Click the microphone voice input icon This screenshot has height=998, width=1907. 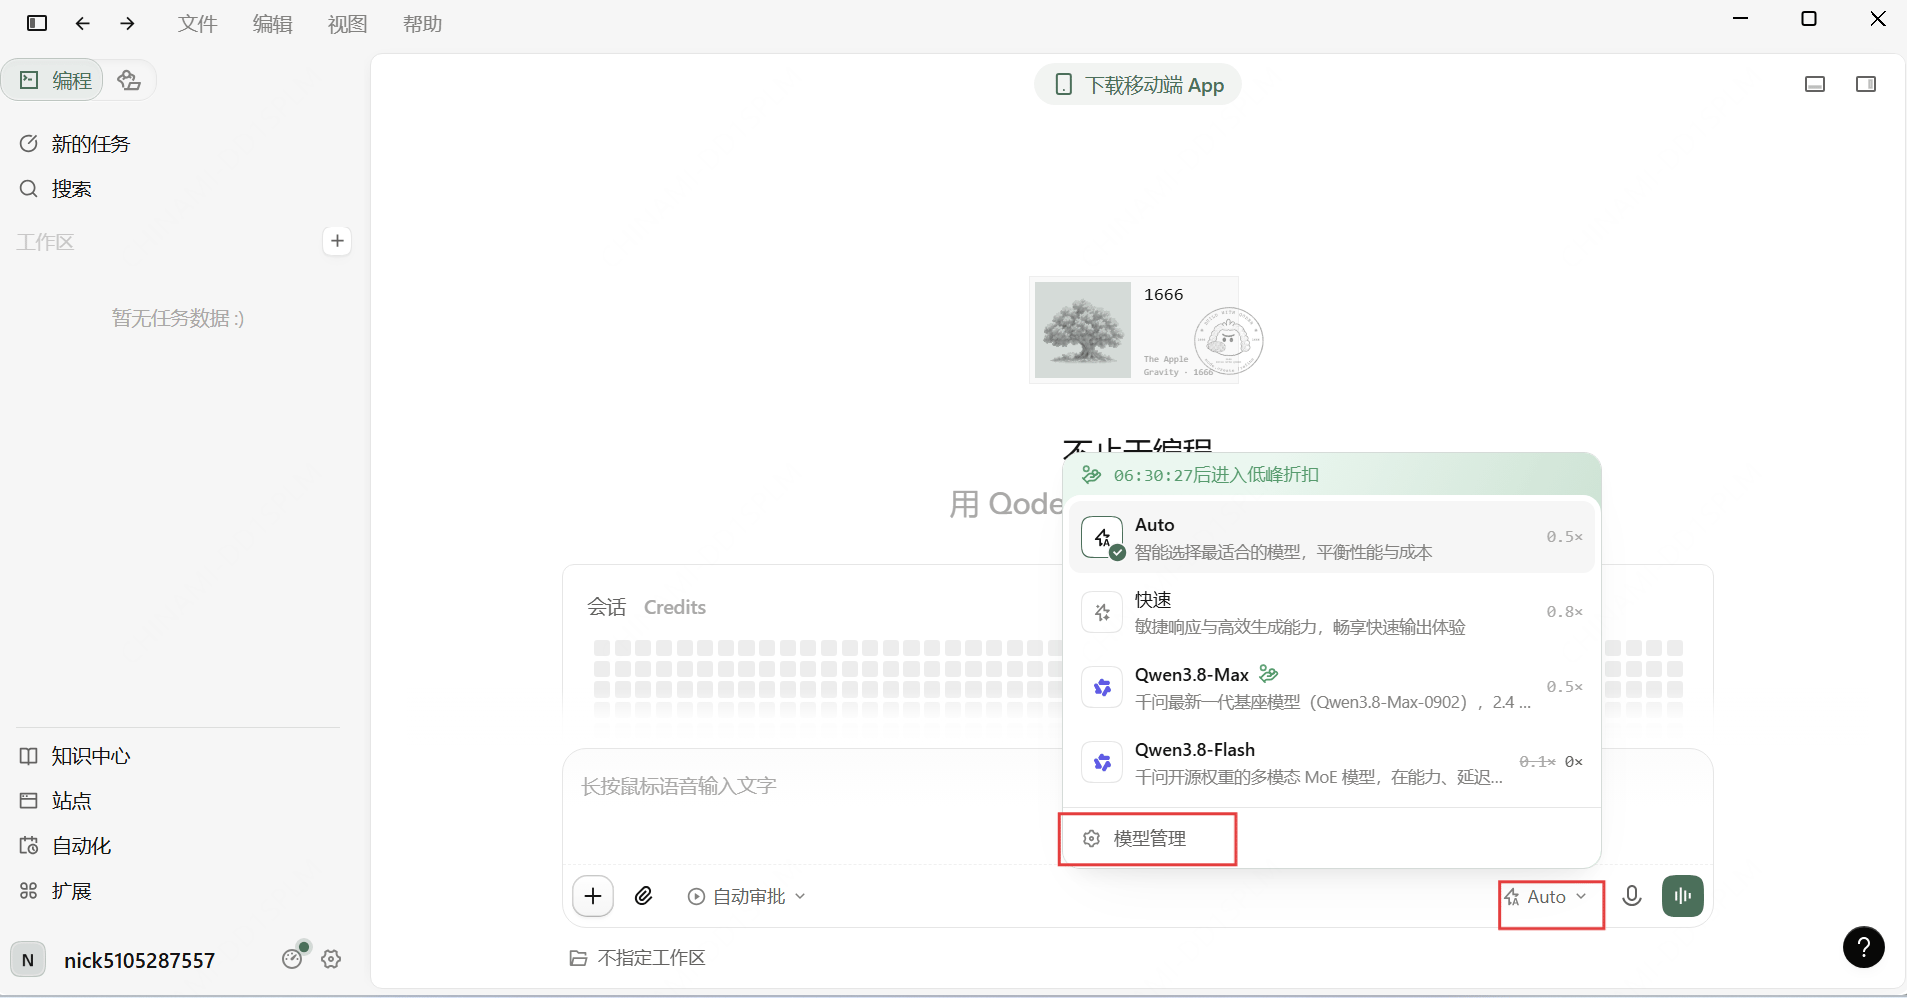pyautogui.click(x=1632, y=896)
